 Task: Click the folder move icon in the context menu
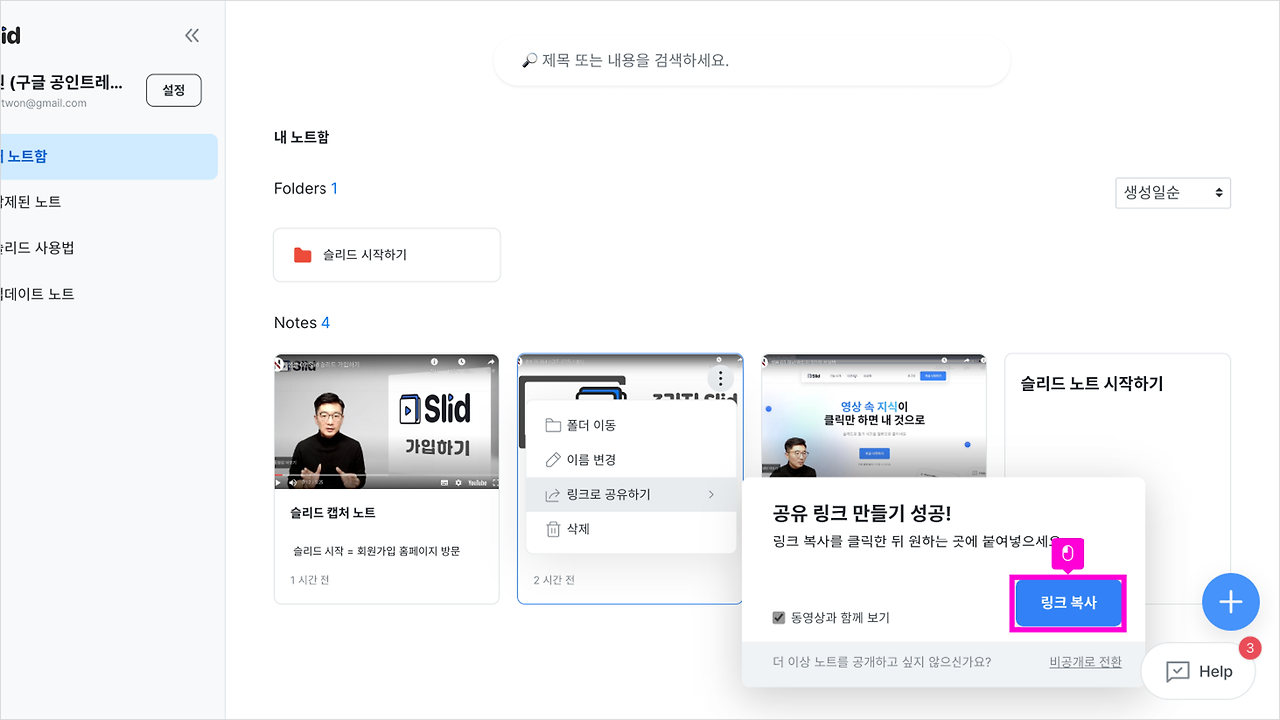pos(555,424)
